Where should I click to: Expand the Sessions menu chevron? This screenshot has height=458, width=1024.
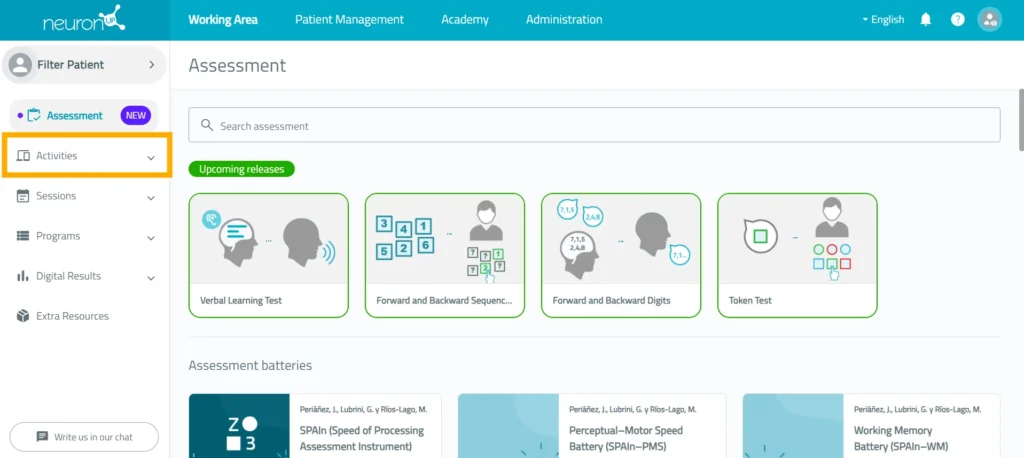tap(151, 197)
